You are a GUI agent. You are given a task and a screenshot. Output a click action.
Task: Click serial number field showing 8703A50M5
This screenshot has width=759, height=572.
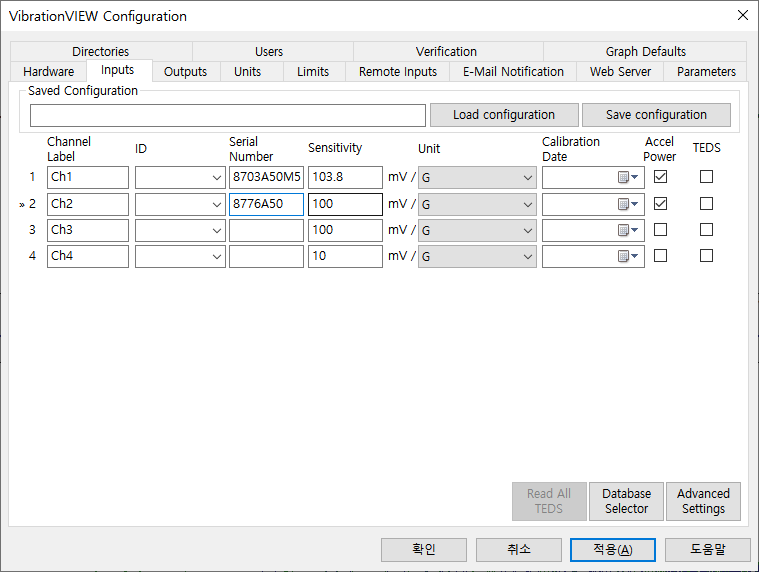pyautogui.click(x=266, y=177)
